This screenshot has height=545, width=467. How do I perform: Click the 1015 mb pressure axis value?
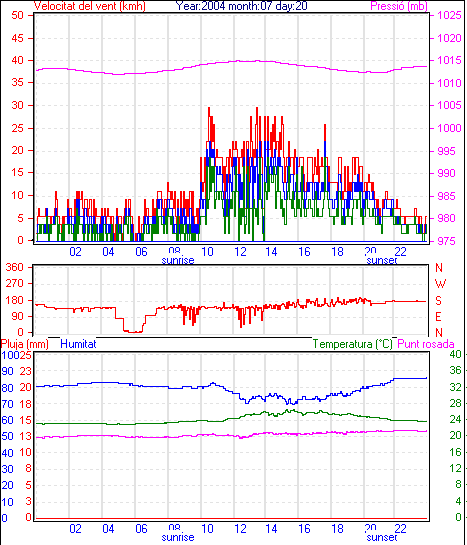click(450, 60)
